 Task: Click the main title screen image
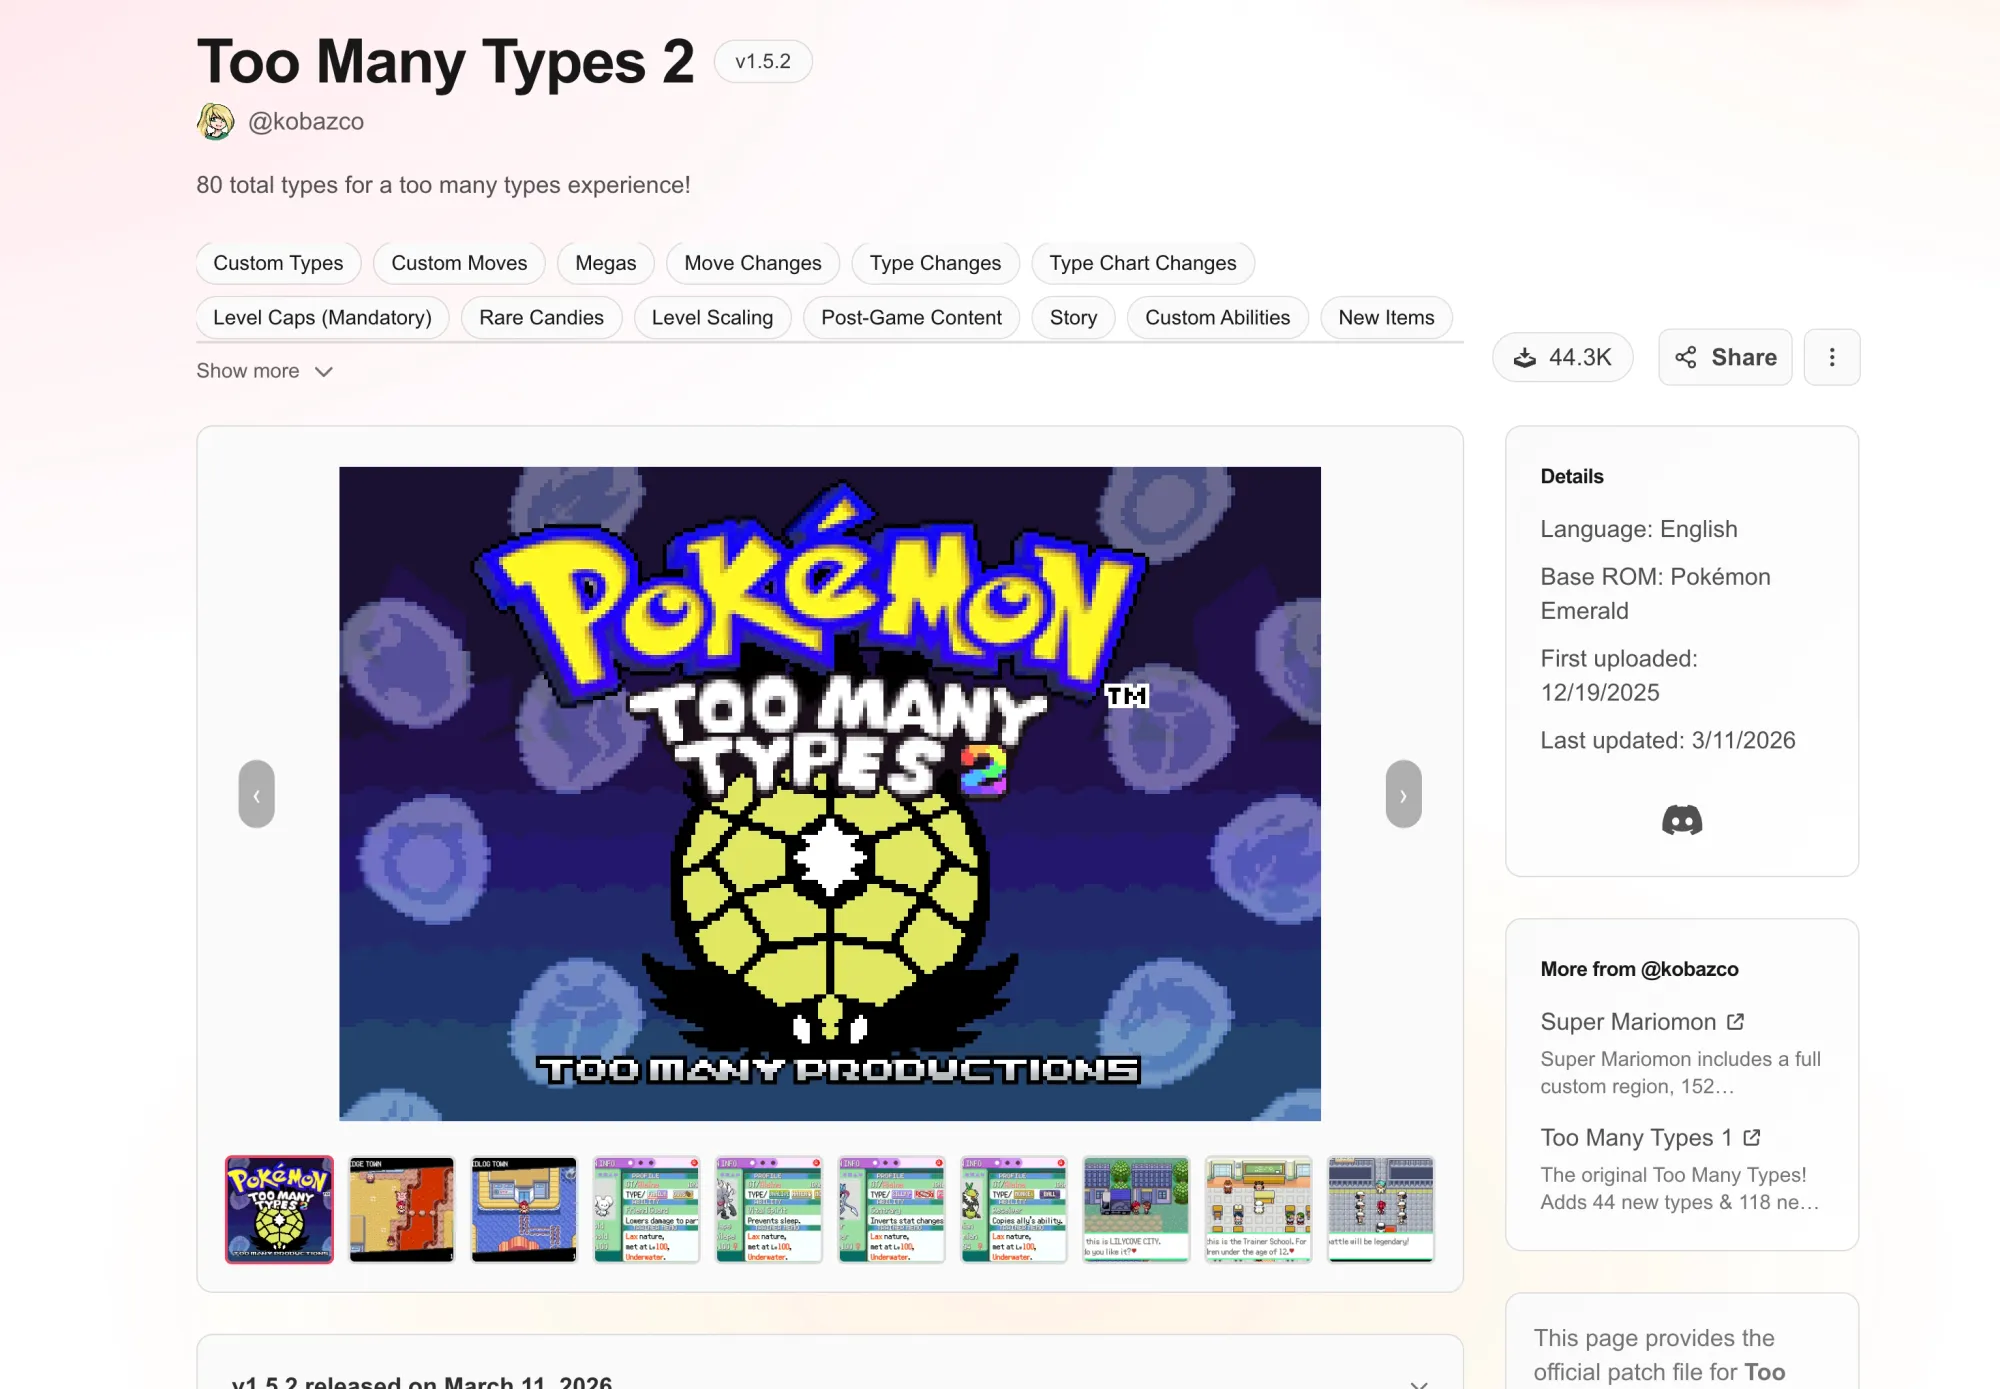[829, 793]
